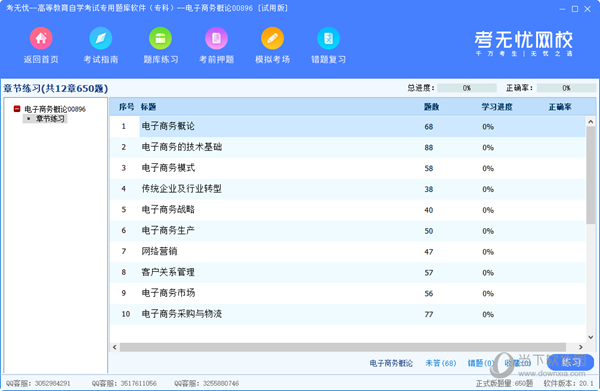Select chapter row 电子商务市场
This screenshot has height=391, width=600.
[x=348, y=293]
